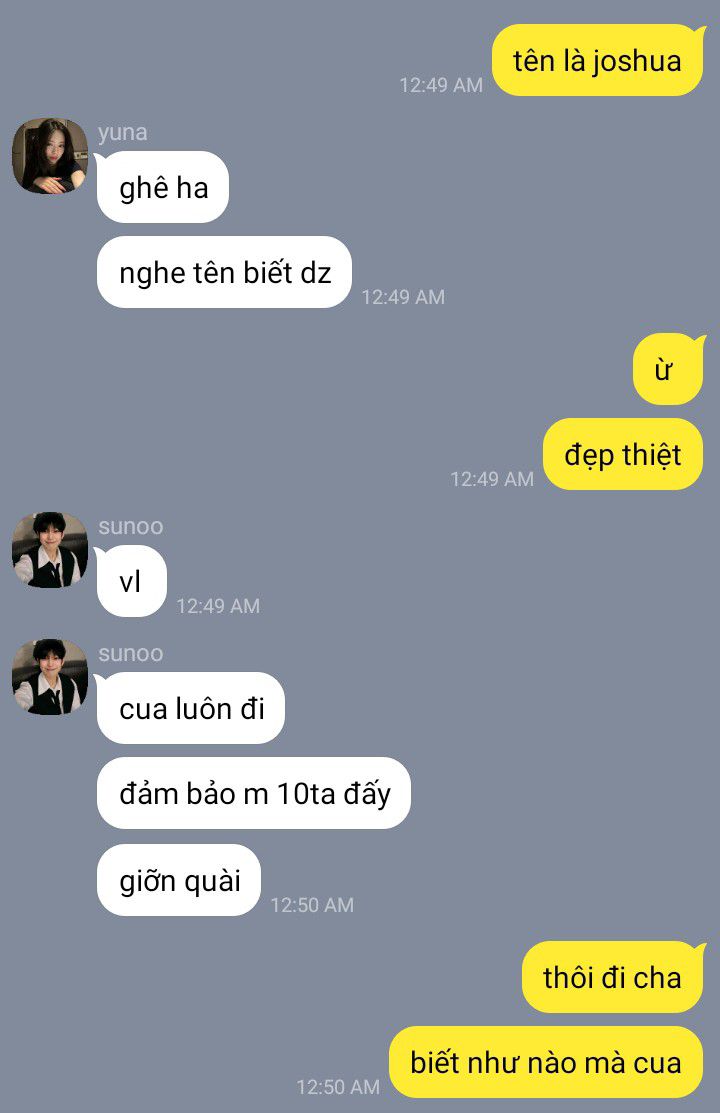Tap the 12:49 AM timestamp next to "vl"

[218, 606]
